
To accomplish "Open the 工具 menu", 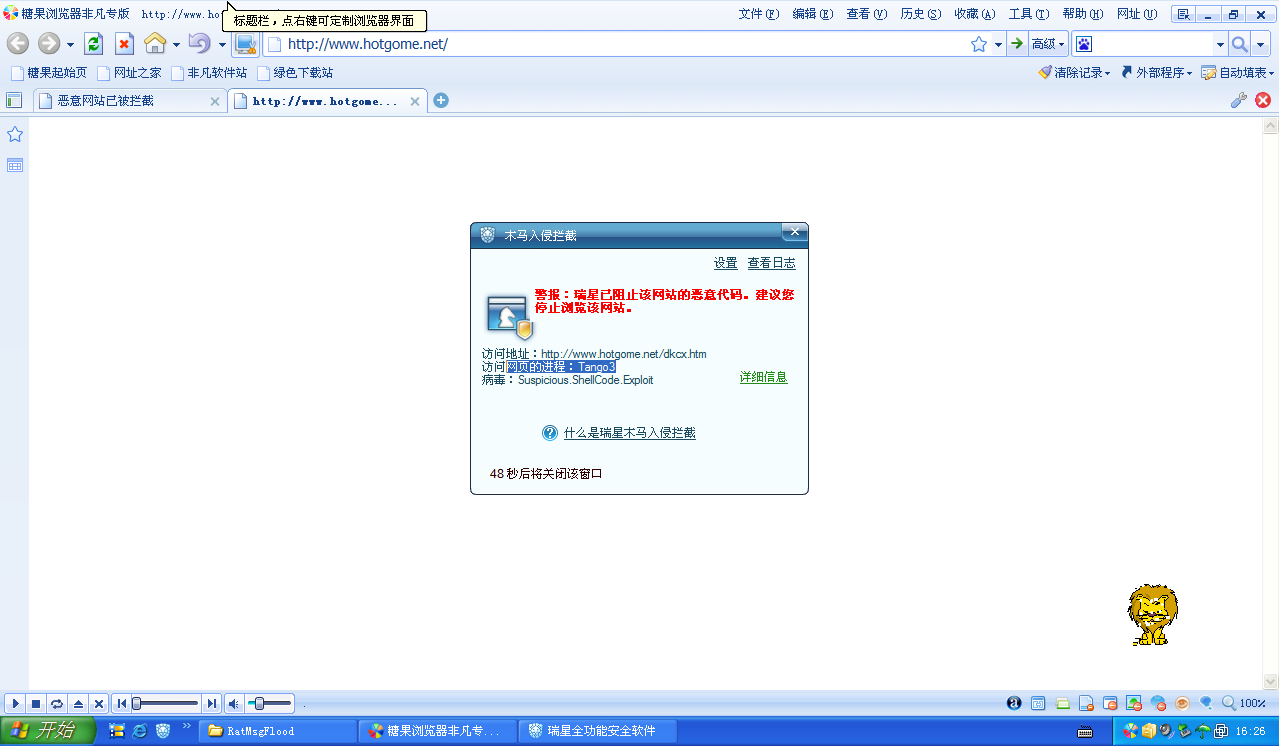I will coord(1028,14).
